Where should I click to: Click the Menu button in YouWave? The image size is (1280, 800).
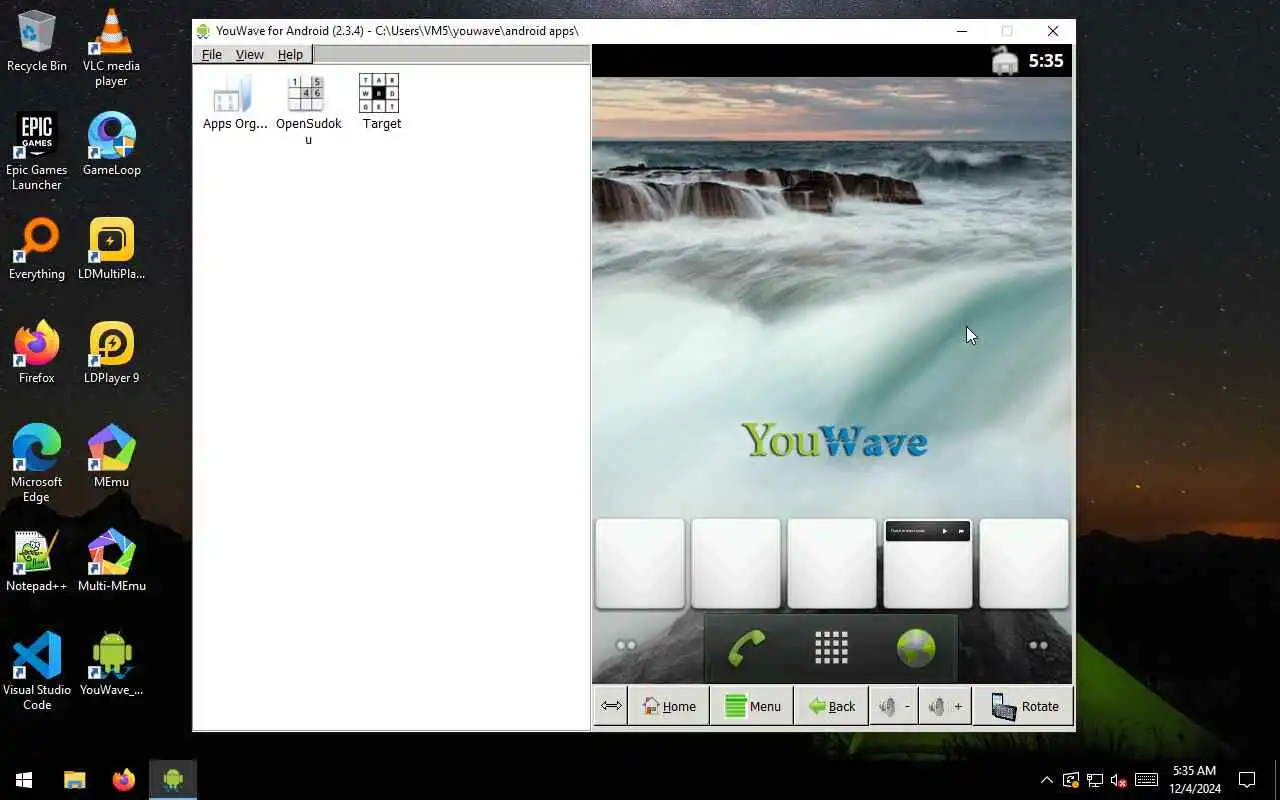click(752, 706)
